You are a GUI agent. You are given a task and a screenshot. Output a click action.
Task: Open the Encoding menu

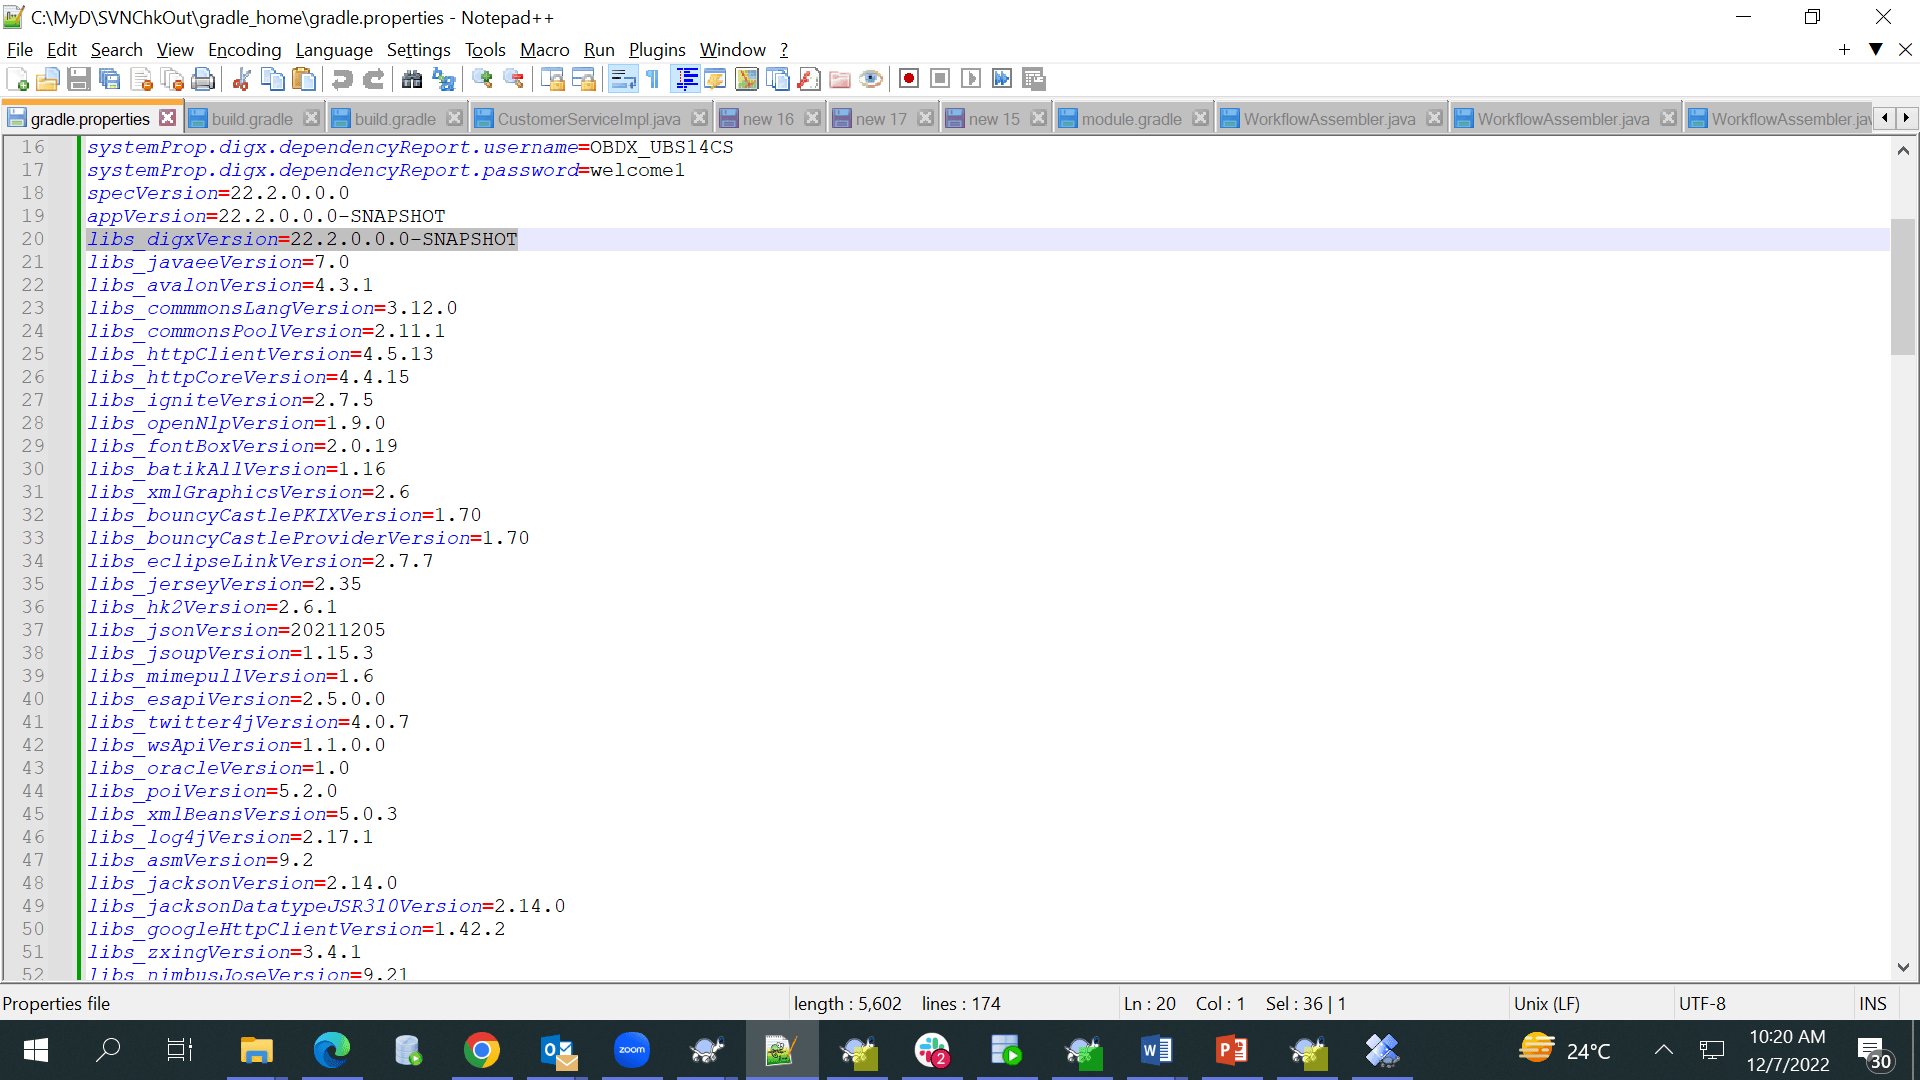click(x=244, y=49)
